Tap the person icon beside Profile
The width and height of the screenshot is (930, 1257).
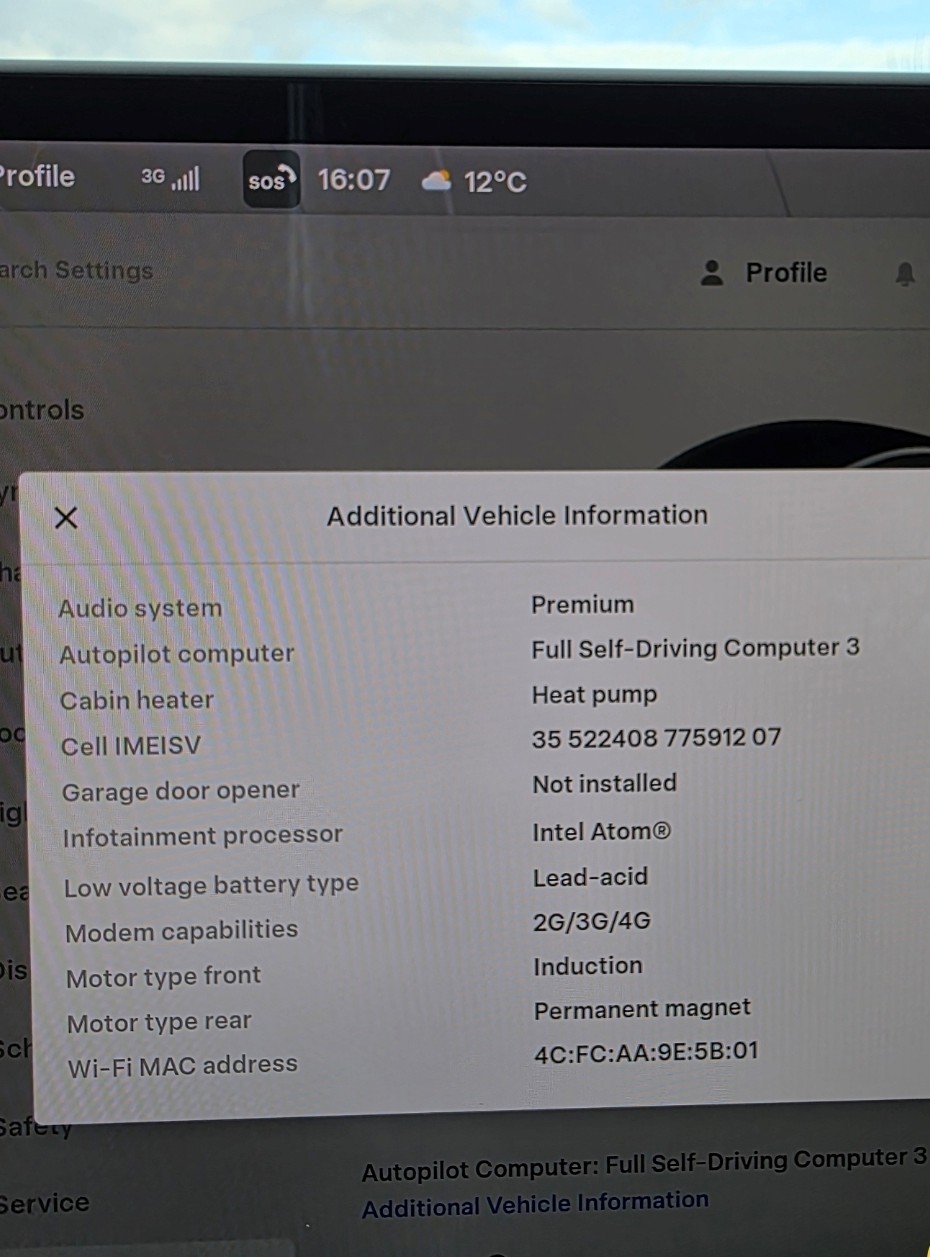point(712,273)
